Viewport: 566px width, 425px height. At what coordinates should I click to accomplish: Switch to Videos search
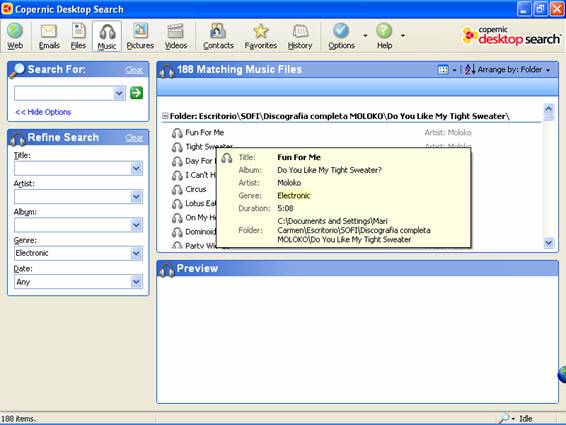tap(176, 36)
